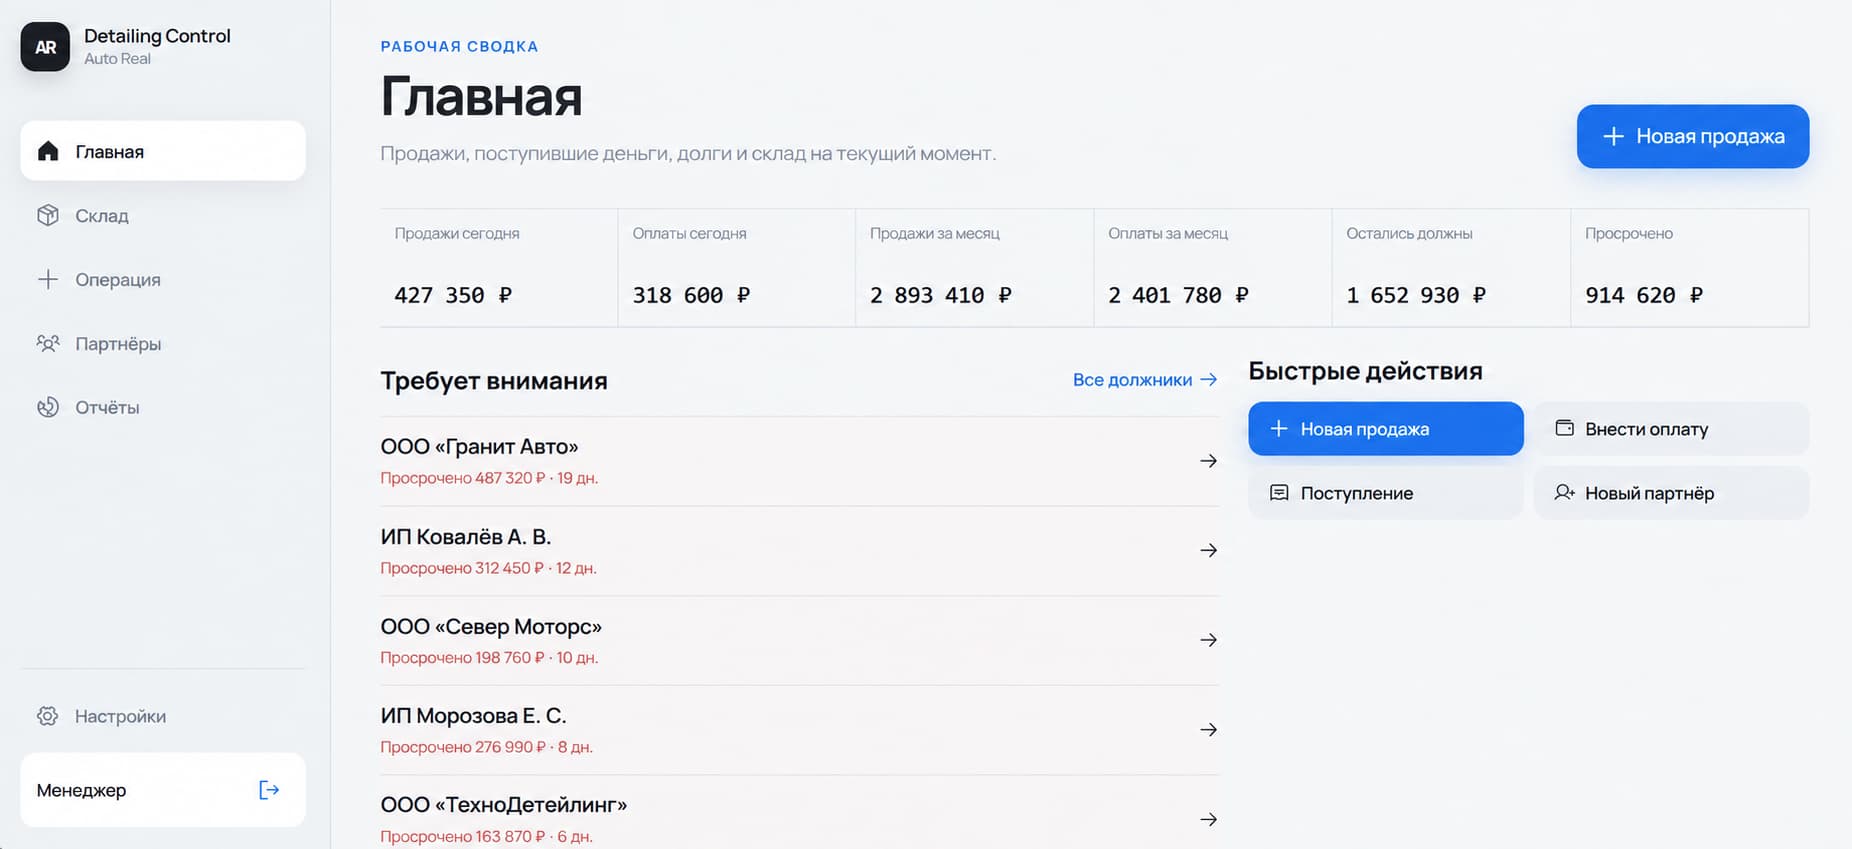Open Склад section

coord(163,215)
